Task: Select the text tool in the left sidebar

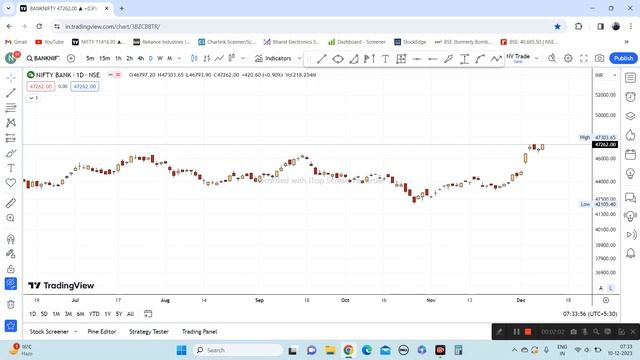Action: coord(11,168)
